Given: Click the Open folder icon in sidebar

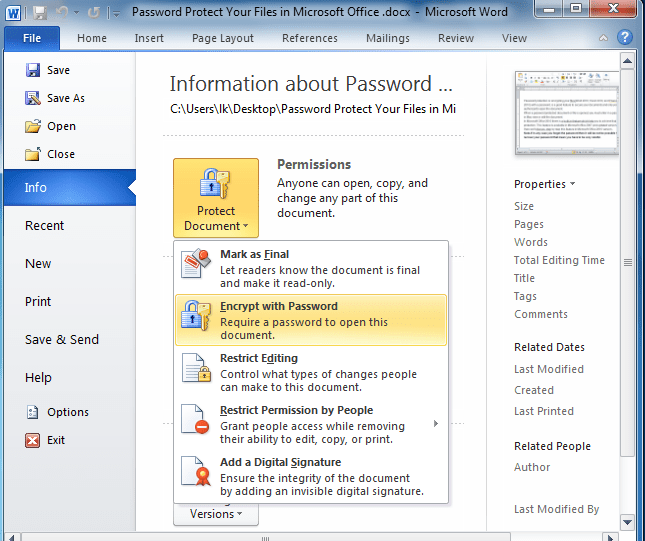Looking at the screenshot, I should click(33, 126).
